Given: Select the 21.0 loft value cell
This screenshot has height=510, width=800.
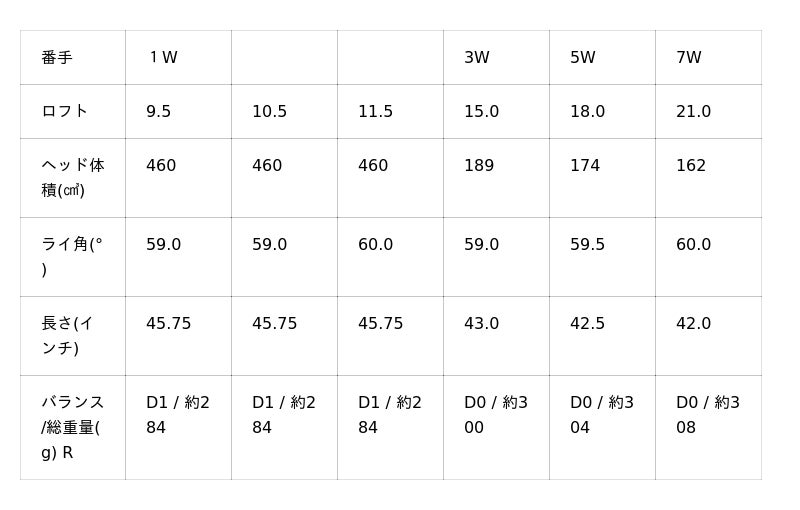Looking at the screenshot, I should click(x=694, y=112).
